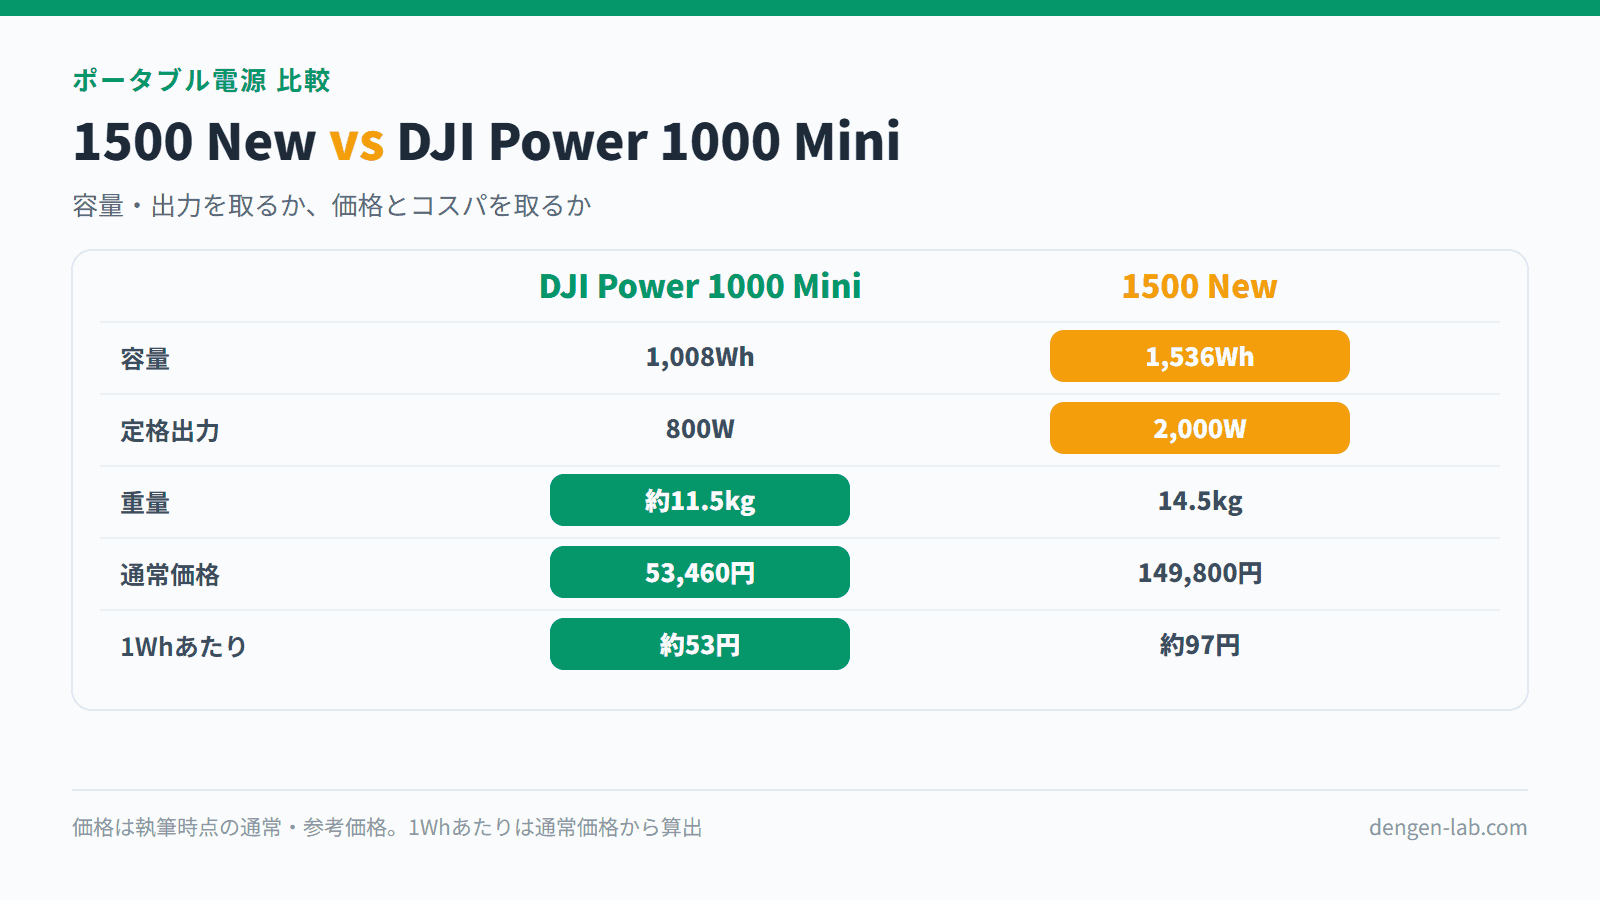Image resolution: width=1600 pixels, height=900 pixels.
Task: Click the green '約11.5kg' cell
Action: point(700,500)
